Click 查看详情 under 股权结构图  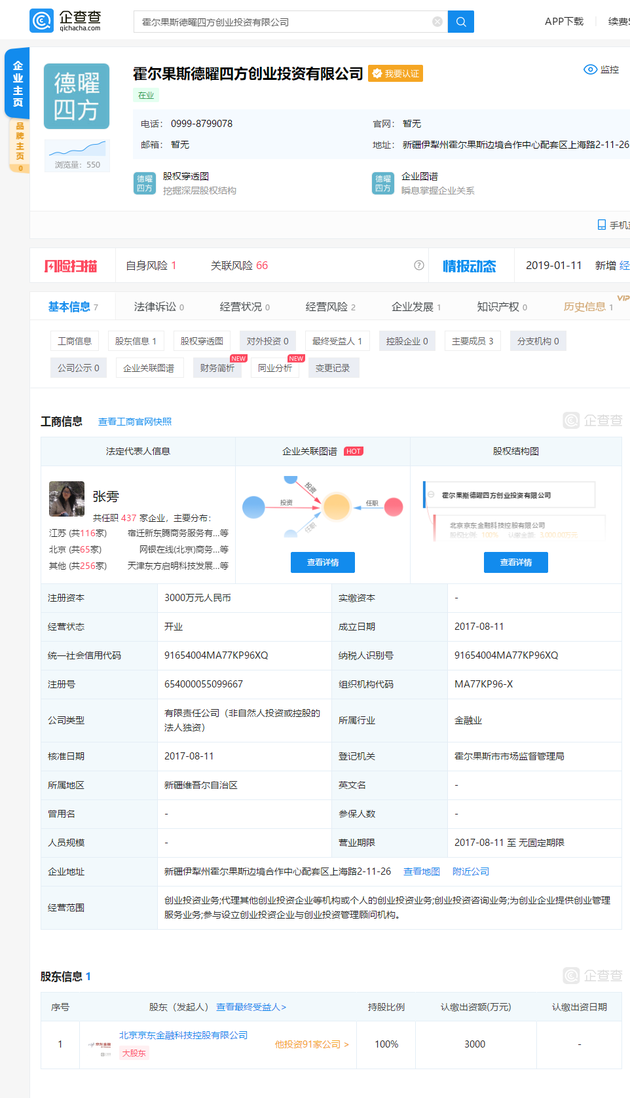click(515, 562)
